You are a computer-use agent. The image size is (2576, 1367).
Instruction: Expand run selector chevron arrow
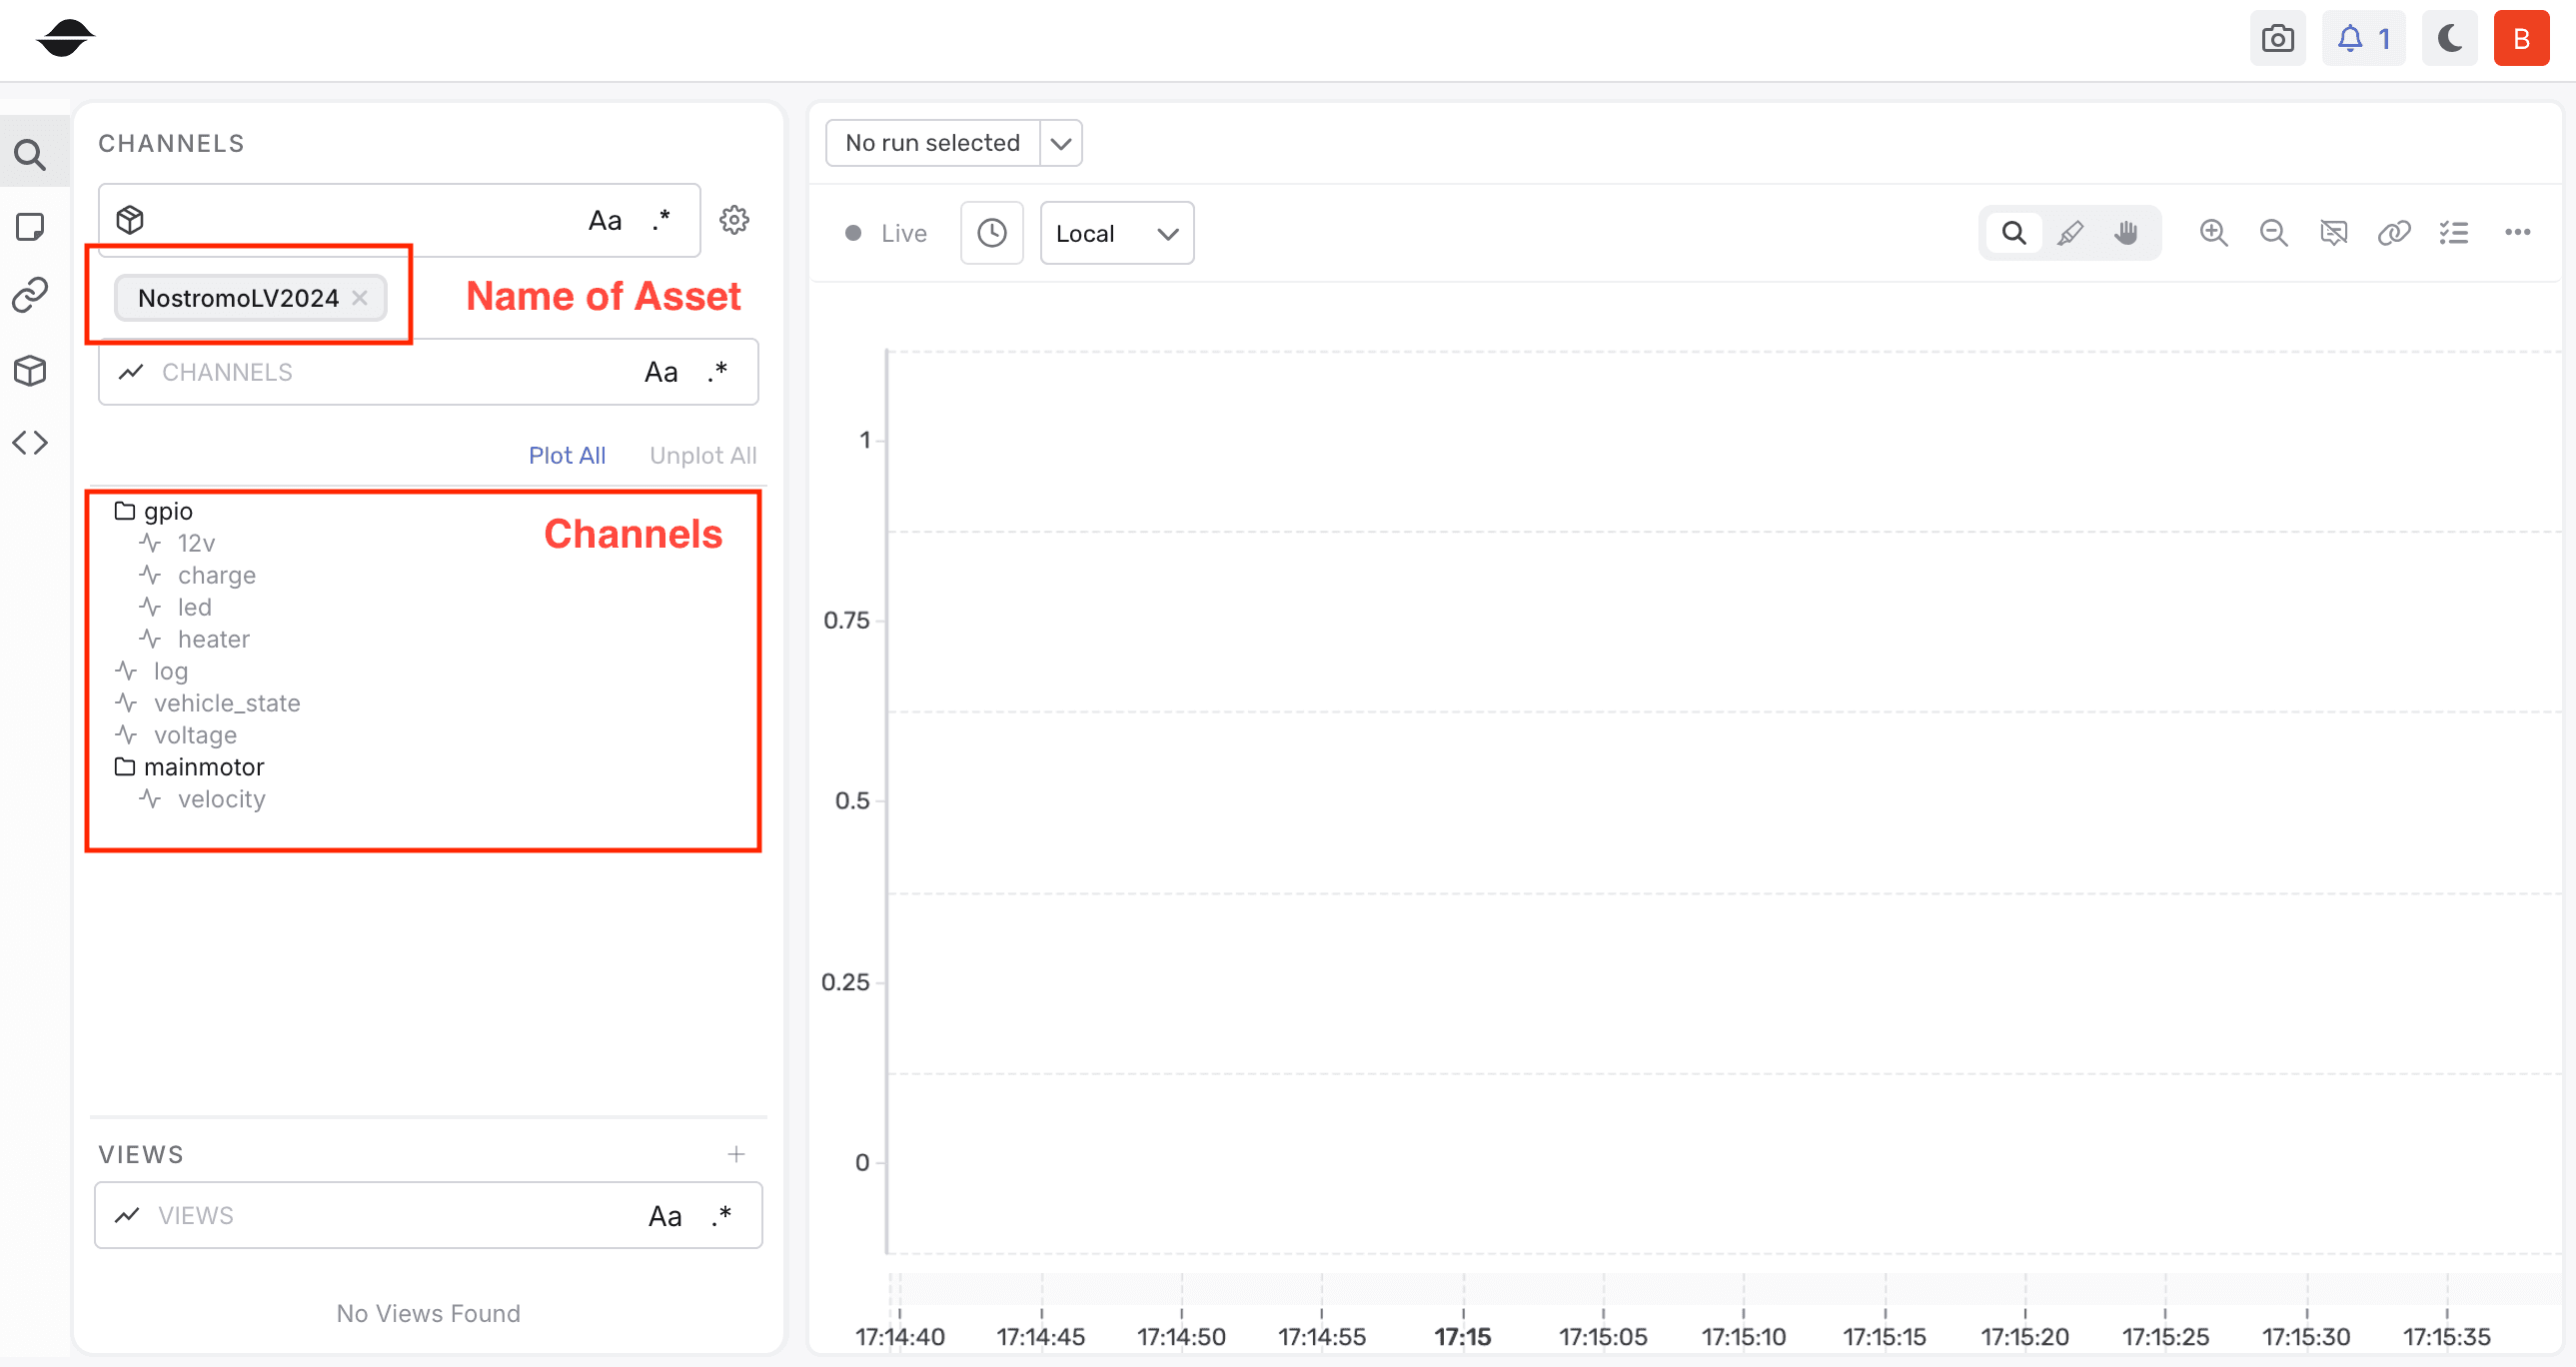point(1061,143)
